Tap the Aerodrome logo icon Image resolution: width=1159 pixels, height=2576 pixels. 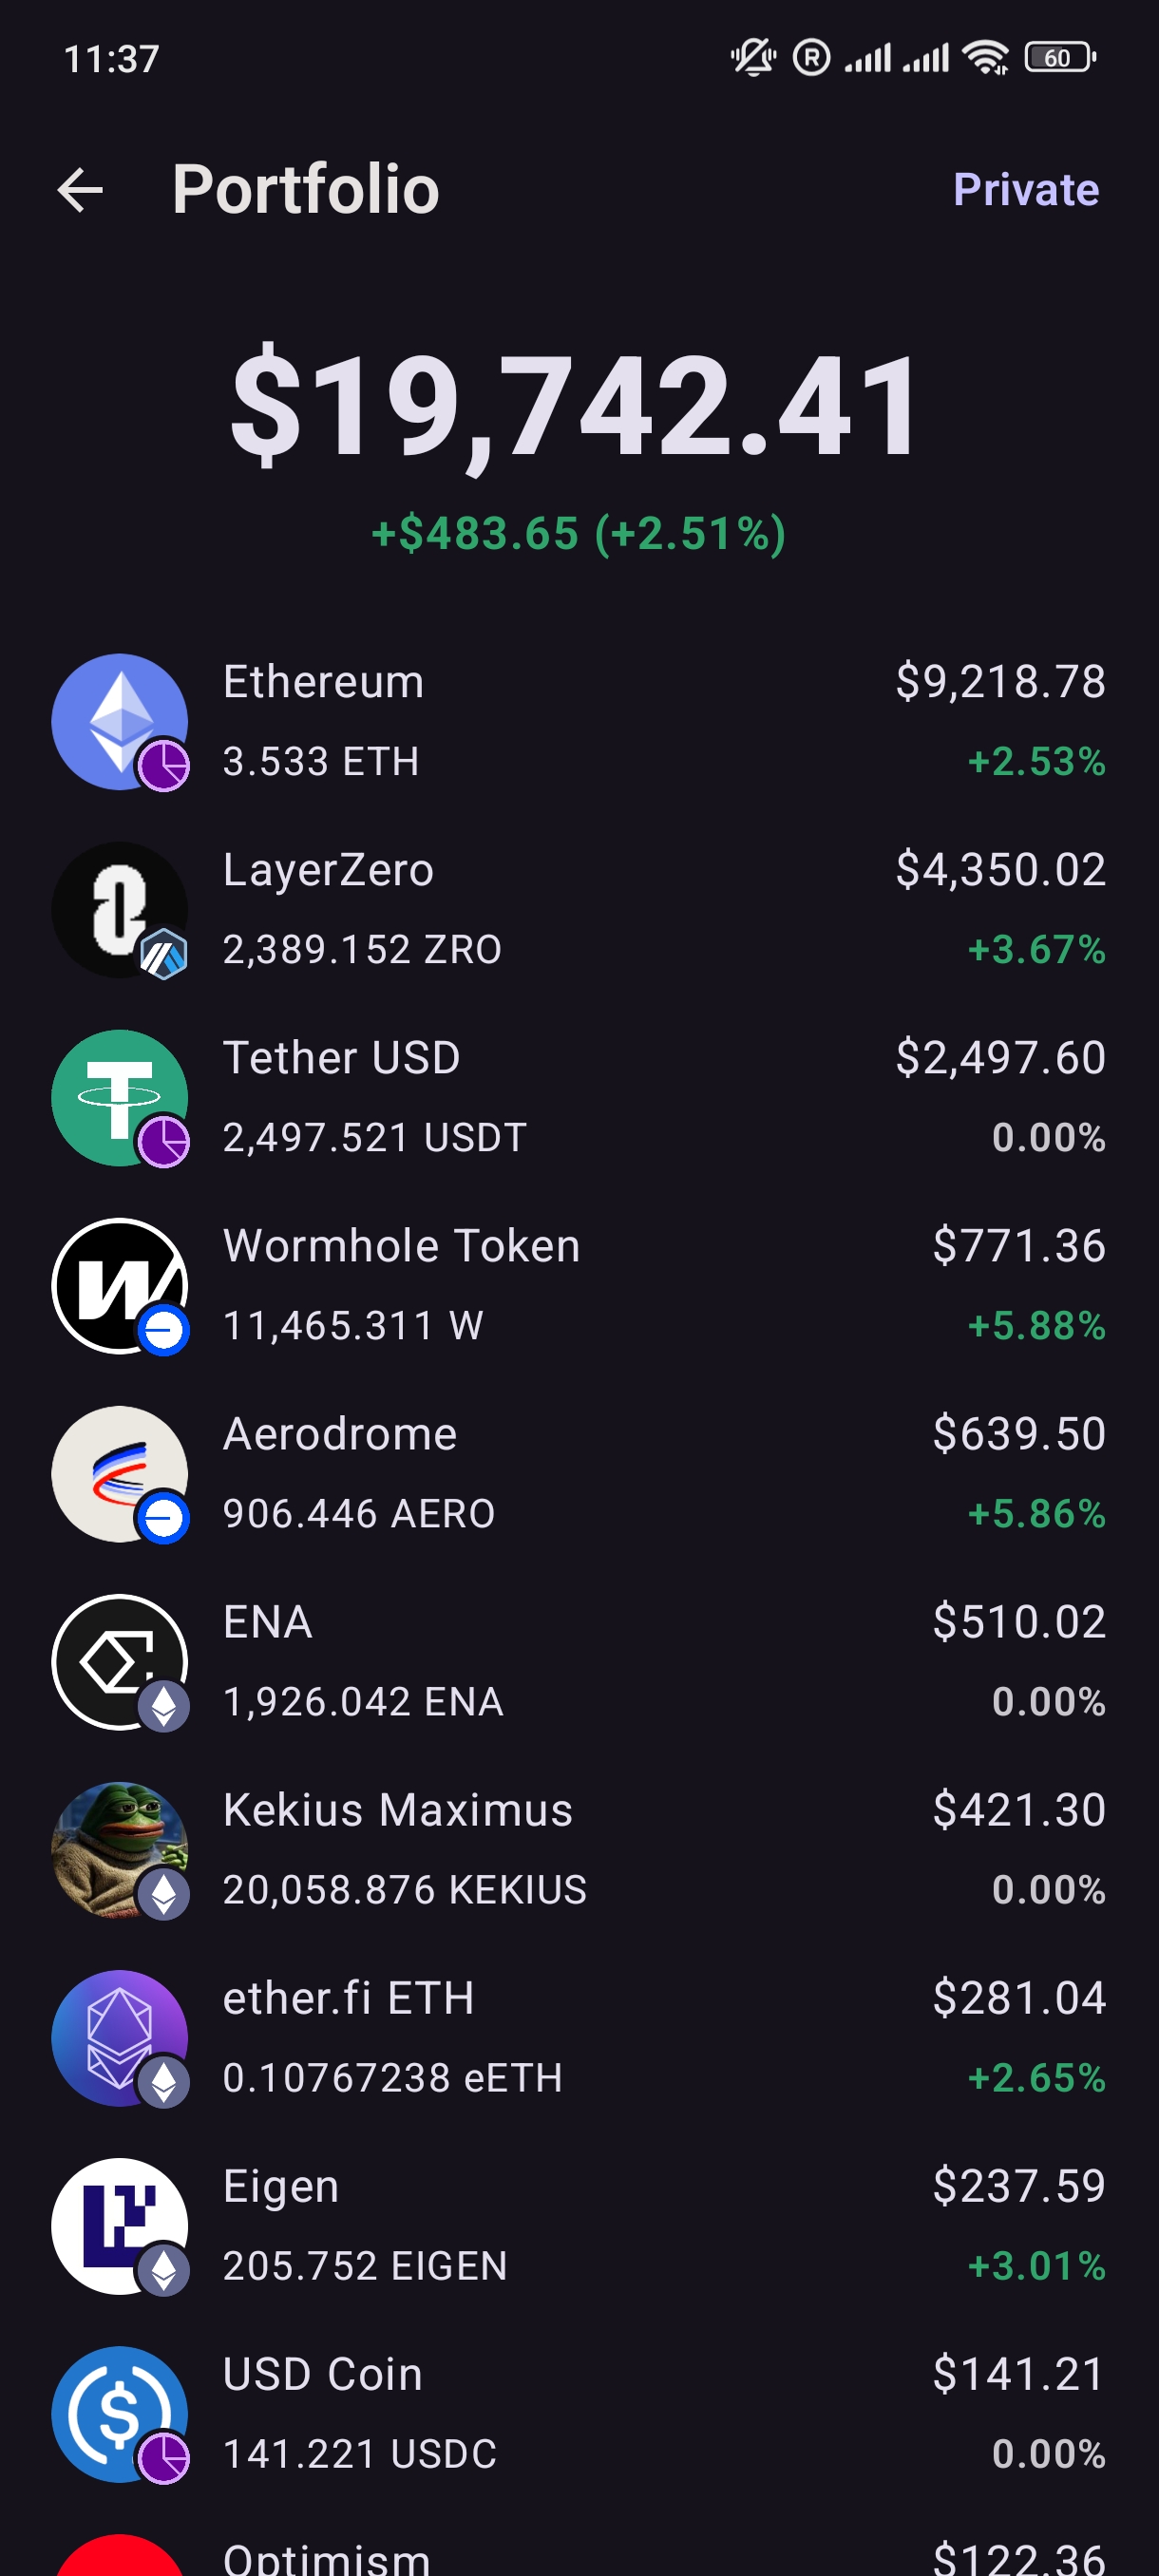(120, 1473)
